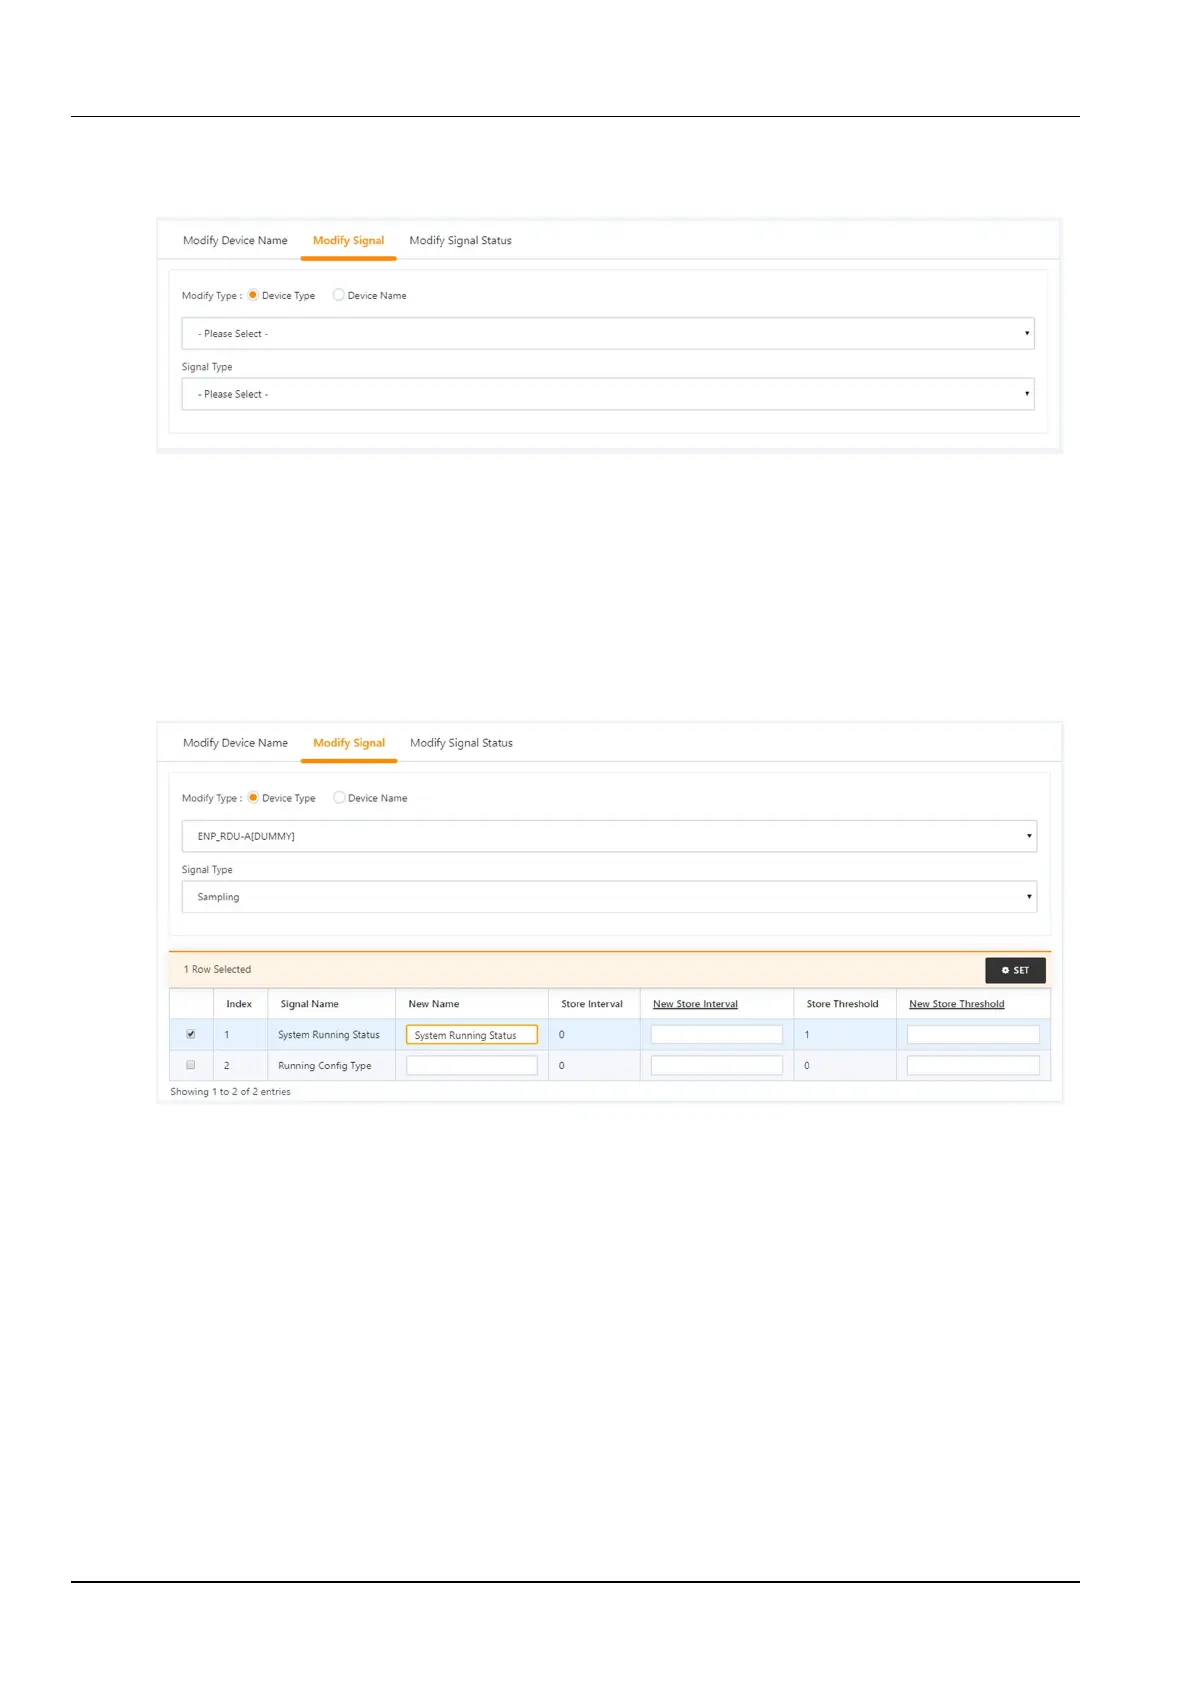Focus New Name field for Running Config Type
The height and width of the screenshot is (1684, 1190).
(472, 1066)
